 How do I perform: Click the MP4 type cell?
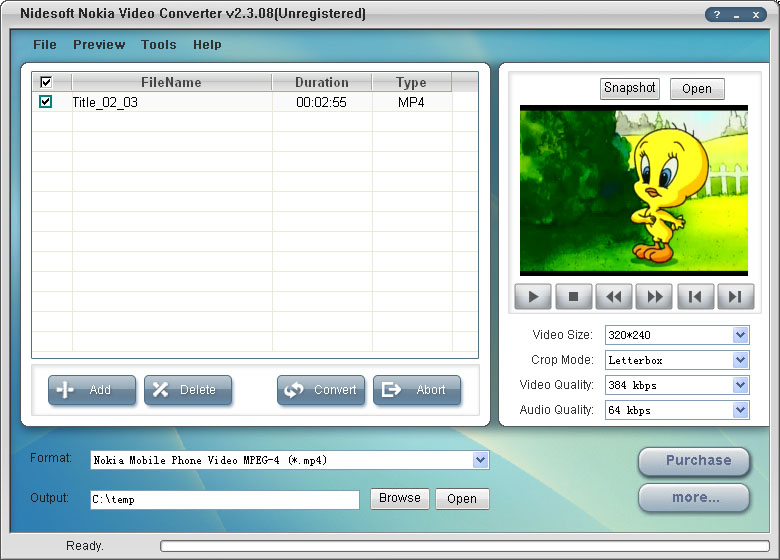tap(411, 102)
